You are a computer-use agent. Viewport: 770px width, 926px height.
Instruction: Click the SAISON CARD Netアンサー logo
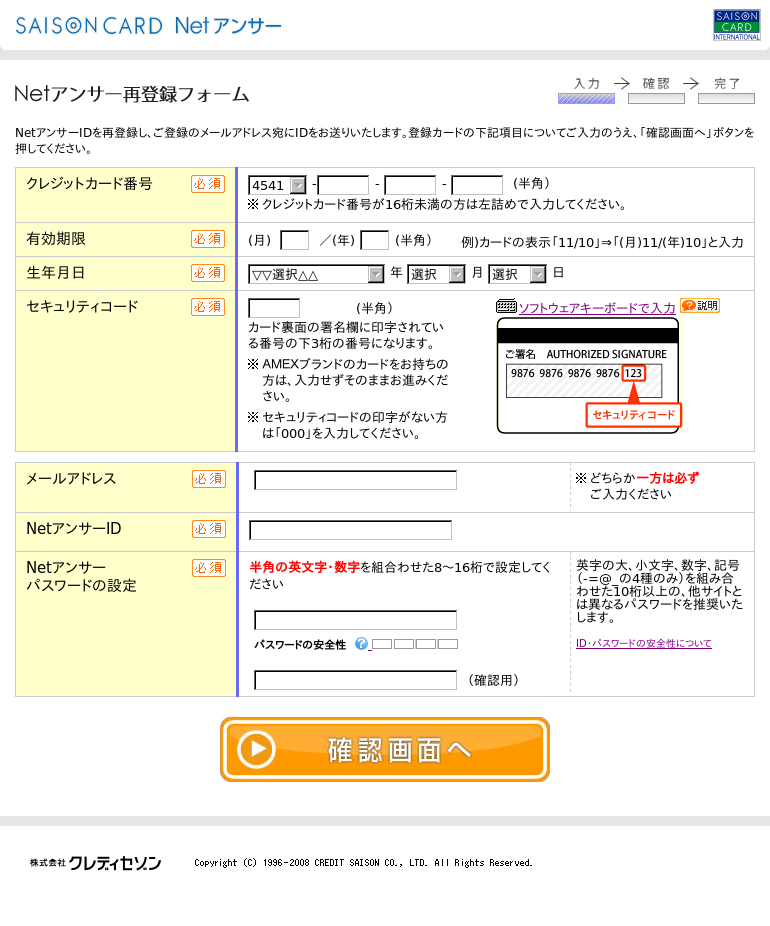coord(148,26)
